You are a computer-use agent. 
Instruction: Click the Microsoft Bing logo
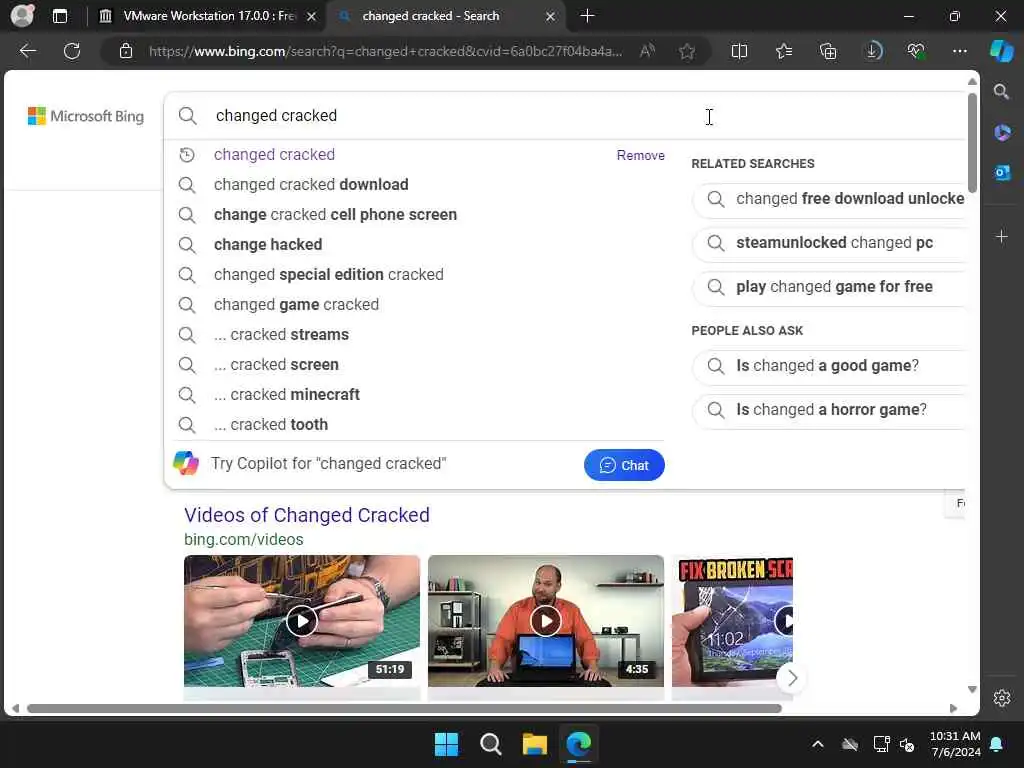pos(86,116)
